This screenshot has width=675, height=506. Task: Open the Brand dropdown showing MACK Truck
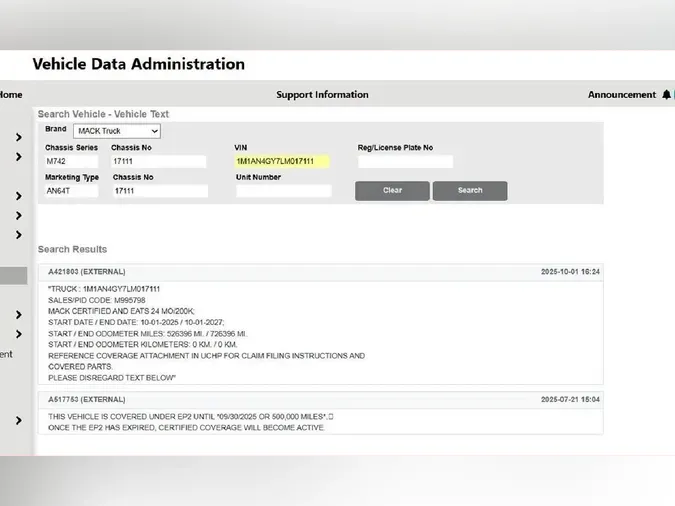point(116,131)
